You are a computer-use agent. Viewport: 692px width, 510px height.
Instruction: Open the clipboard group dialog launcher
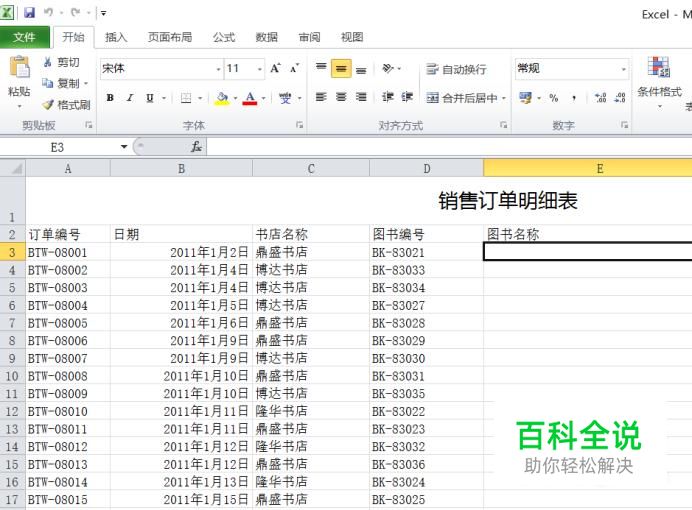pyautogui.click(x=89, y=125)
